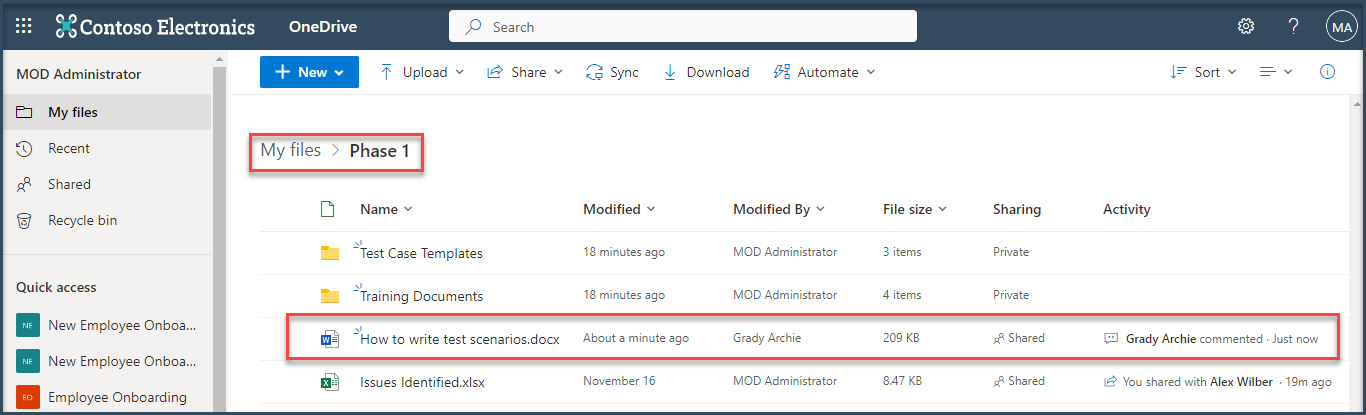
Task: Click the Help question mark icon
Action: point(1293,26)
